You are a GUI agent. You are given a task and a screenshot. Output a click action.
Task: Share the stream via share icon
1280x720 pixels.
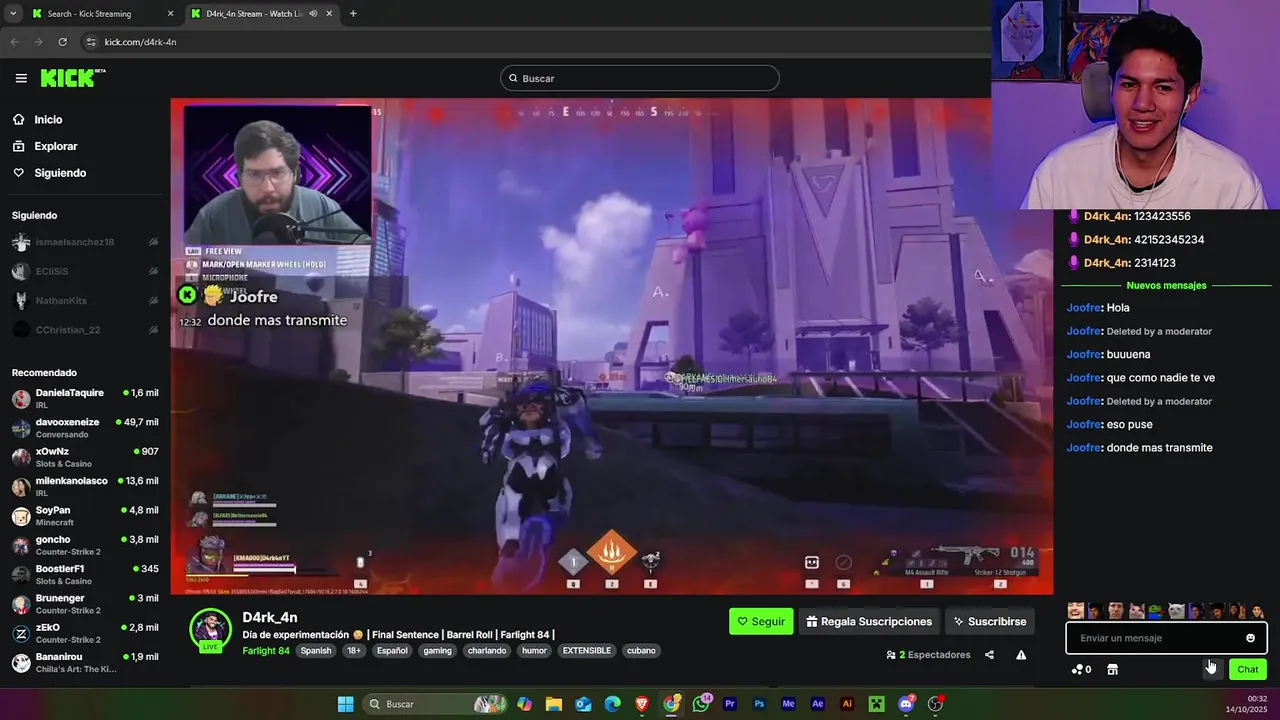coord(989,655)
